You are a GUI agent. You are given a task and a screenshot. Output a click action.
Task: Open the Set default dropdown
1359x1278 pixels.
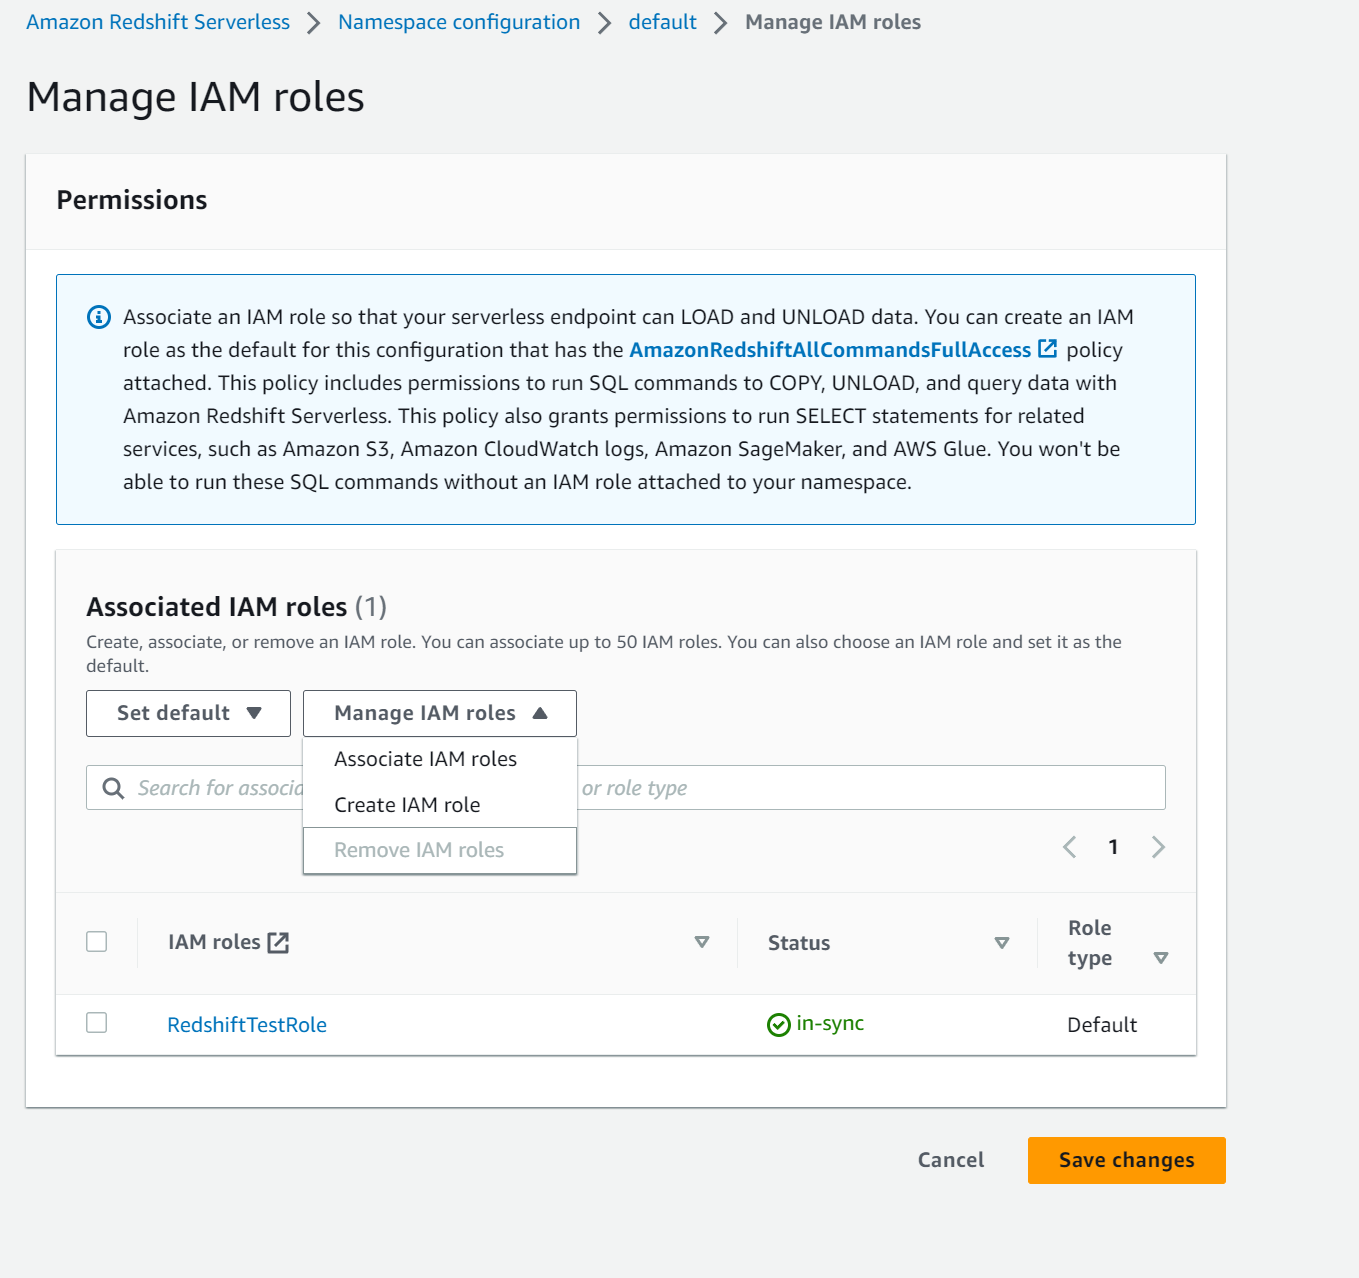tap(188, 713)
